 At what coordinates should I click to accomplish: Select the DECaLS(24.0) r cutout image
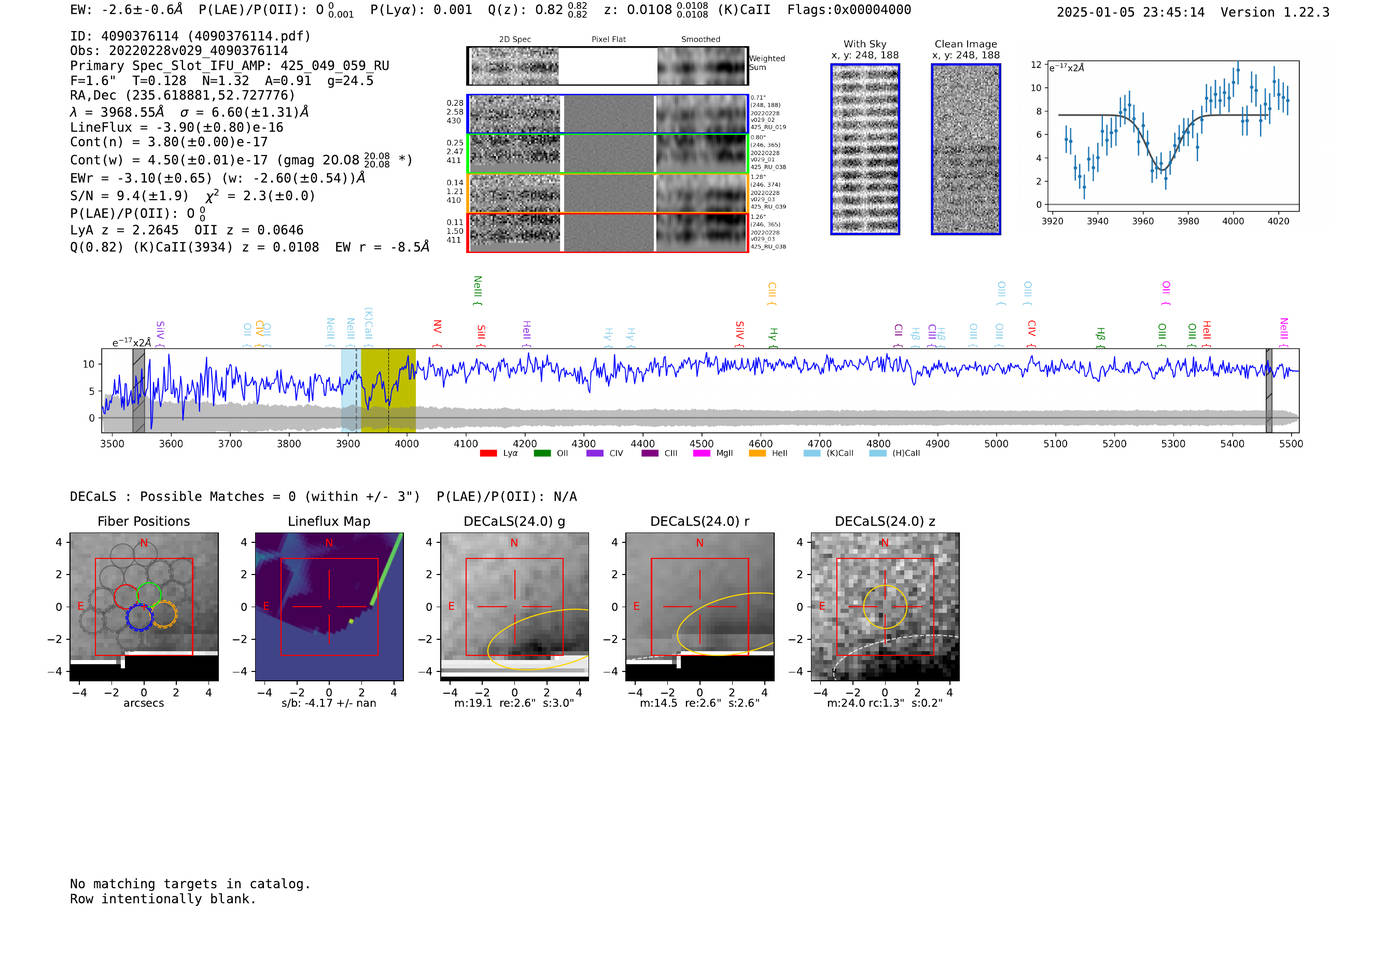[x=699, y=606]
